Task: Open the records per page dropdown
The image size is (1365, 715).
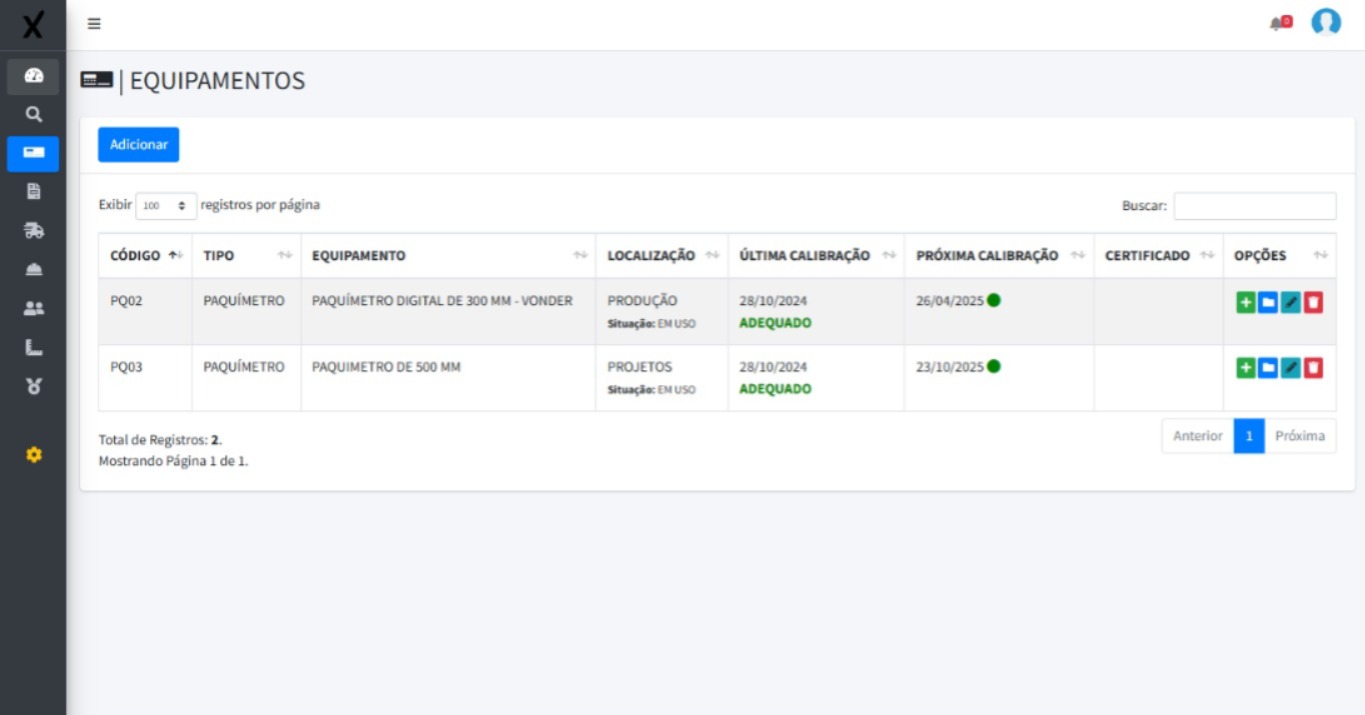Action: (x=166, y=205)
